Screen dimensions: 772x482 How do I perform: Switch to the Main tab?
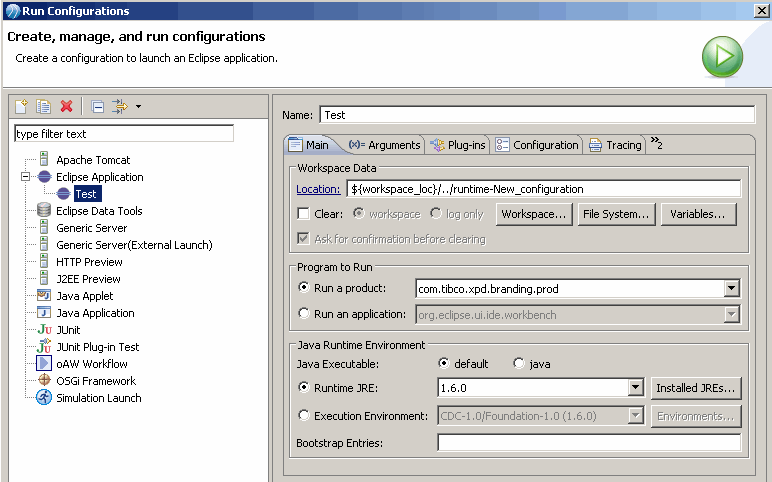309,145
